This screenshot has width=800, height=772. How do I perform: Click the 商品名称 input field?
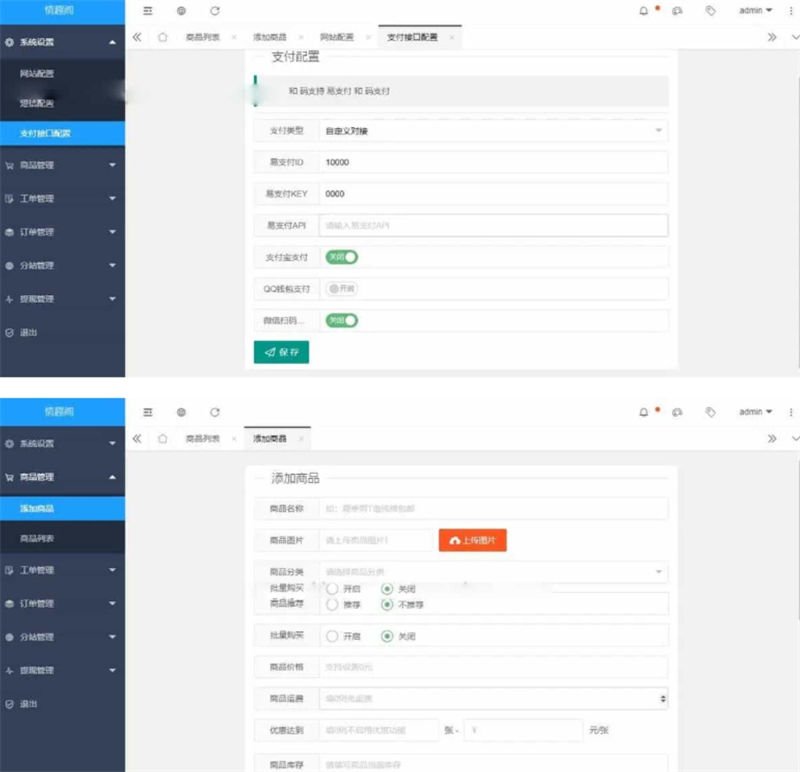pyautogui.click(x=493, y=509)
